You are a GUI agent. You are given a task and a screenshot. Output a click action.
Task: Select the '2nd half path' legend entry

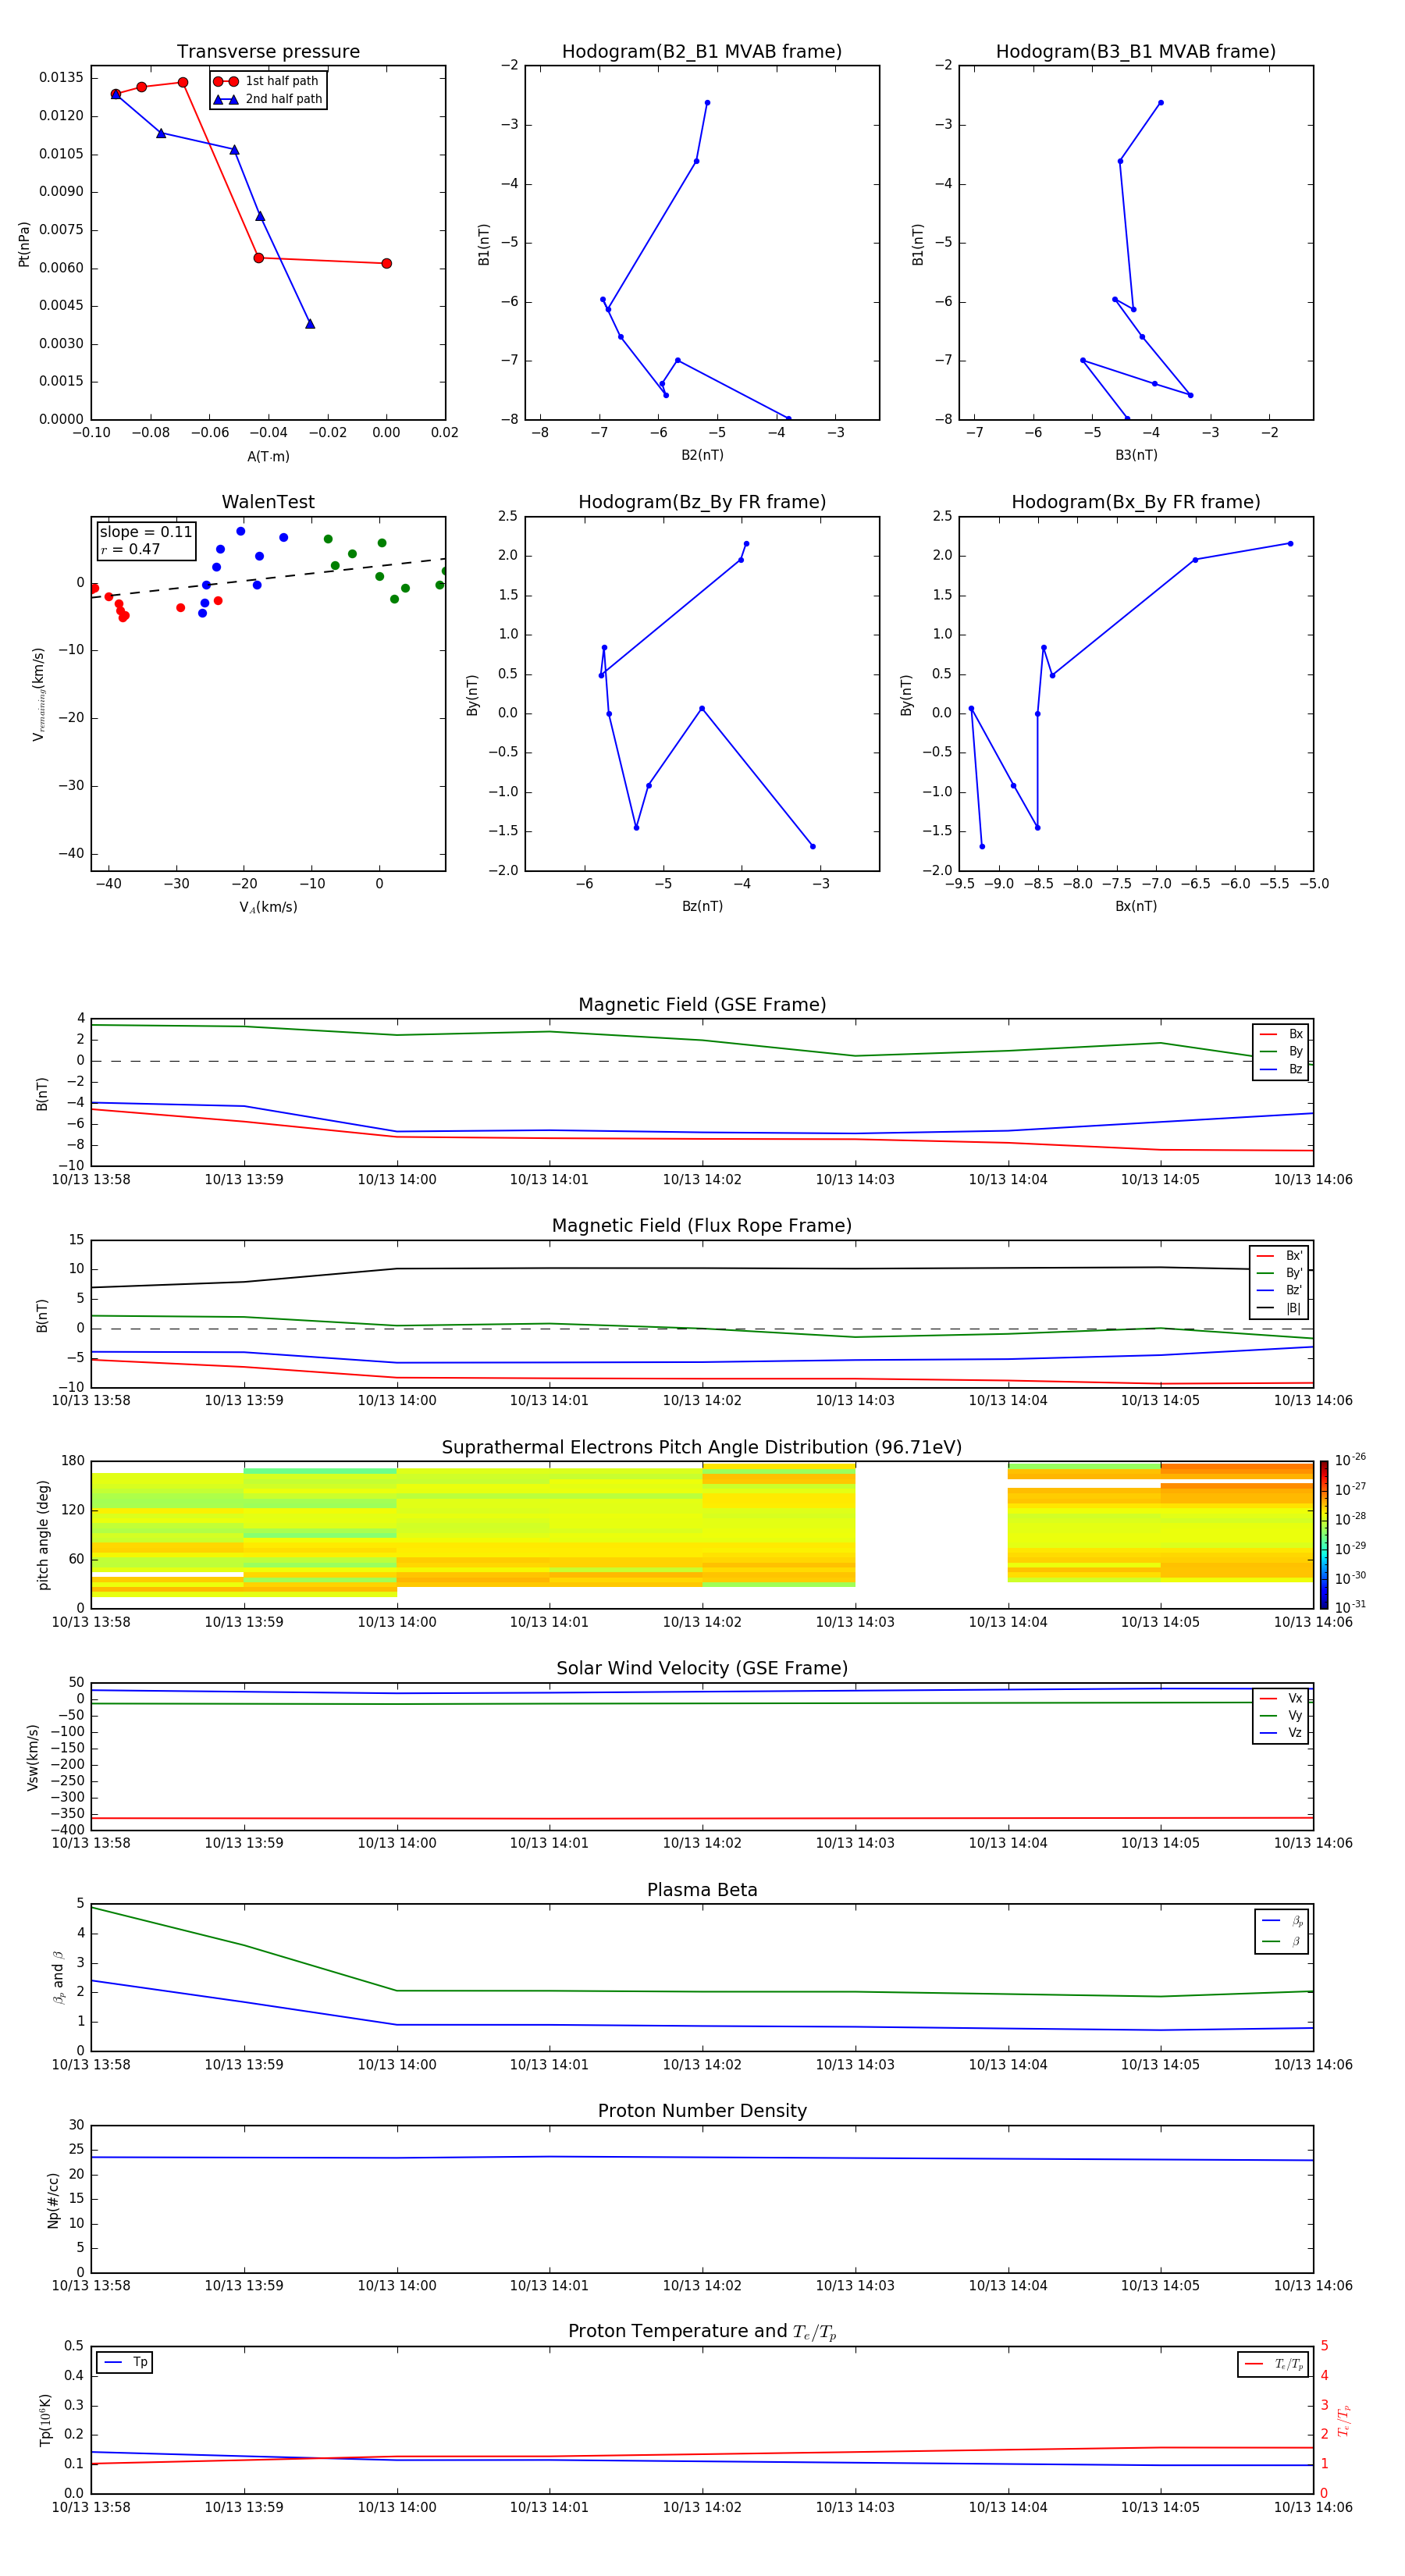coord(268,99)
